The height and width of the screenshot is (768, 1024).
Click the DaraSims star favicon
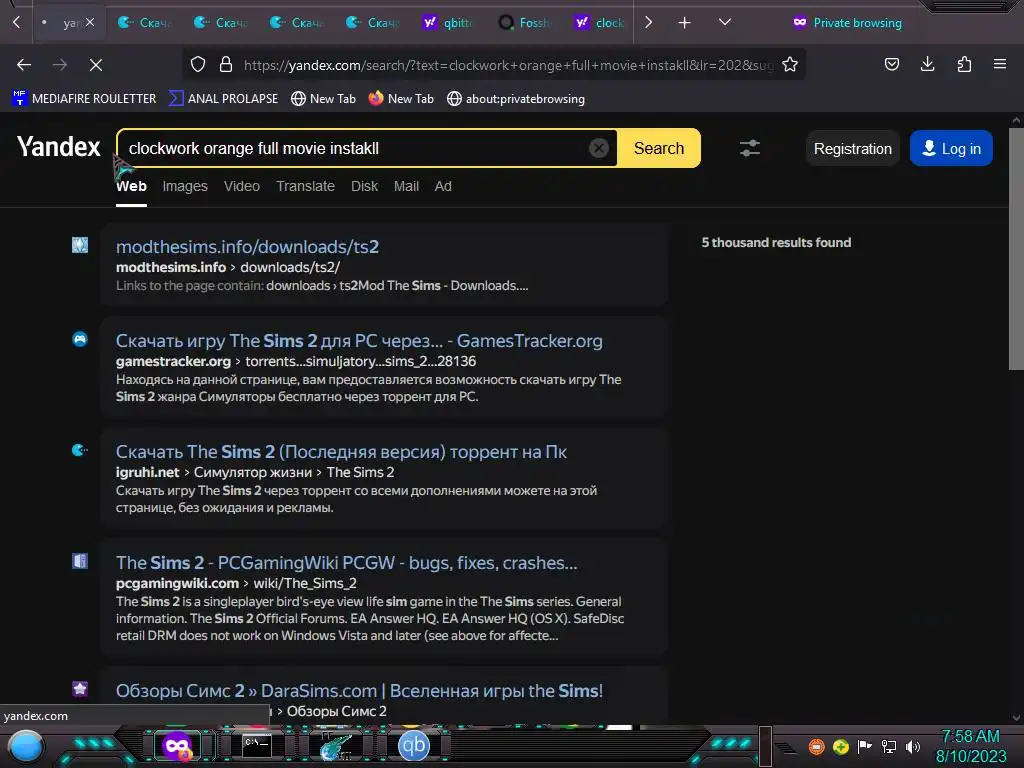coord(80,688)
